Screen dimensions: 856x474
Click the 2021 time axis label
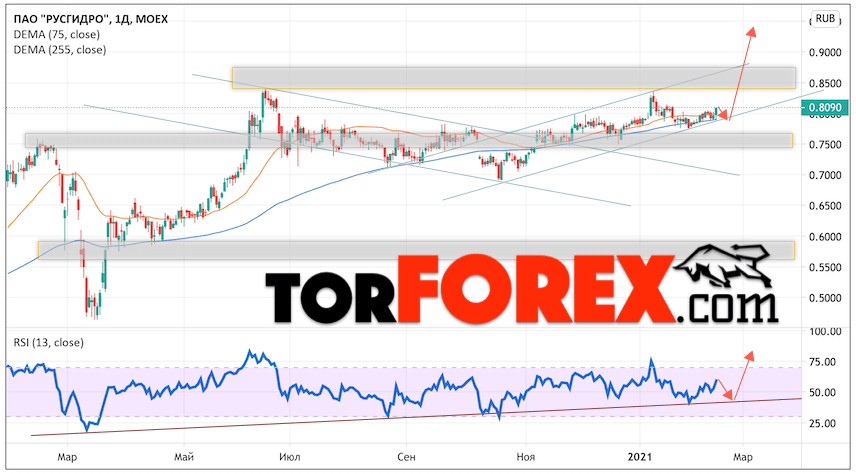639,457
